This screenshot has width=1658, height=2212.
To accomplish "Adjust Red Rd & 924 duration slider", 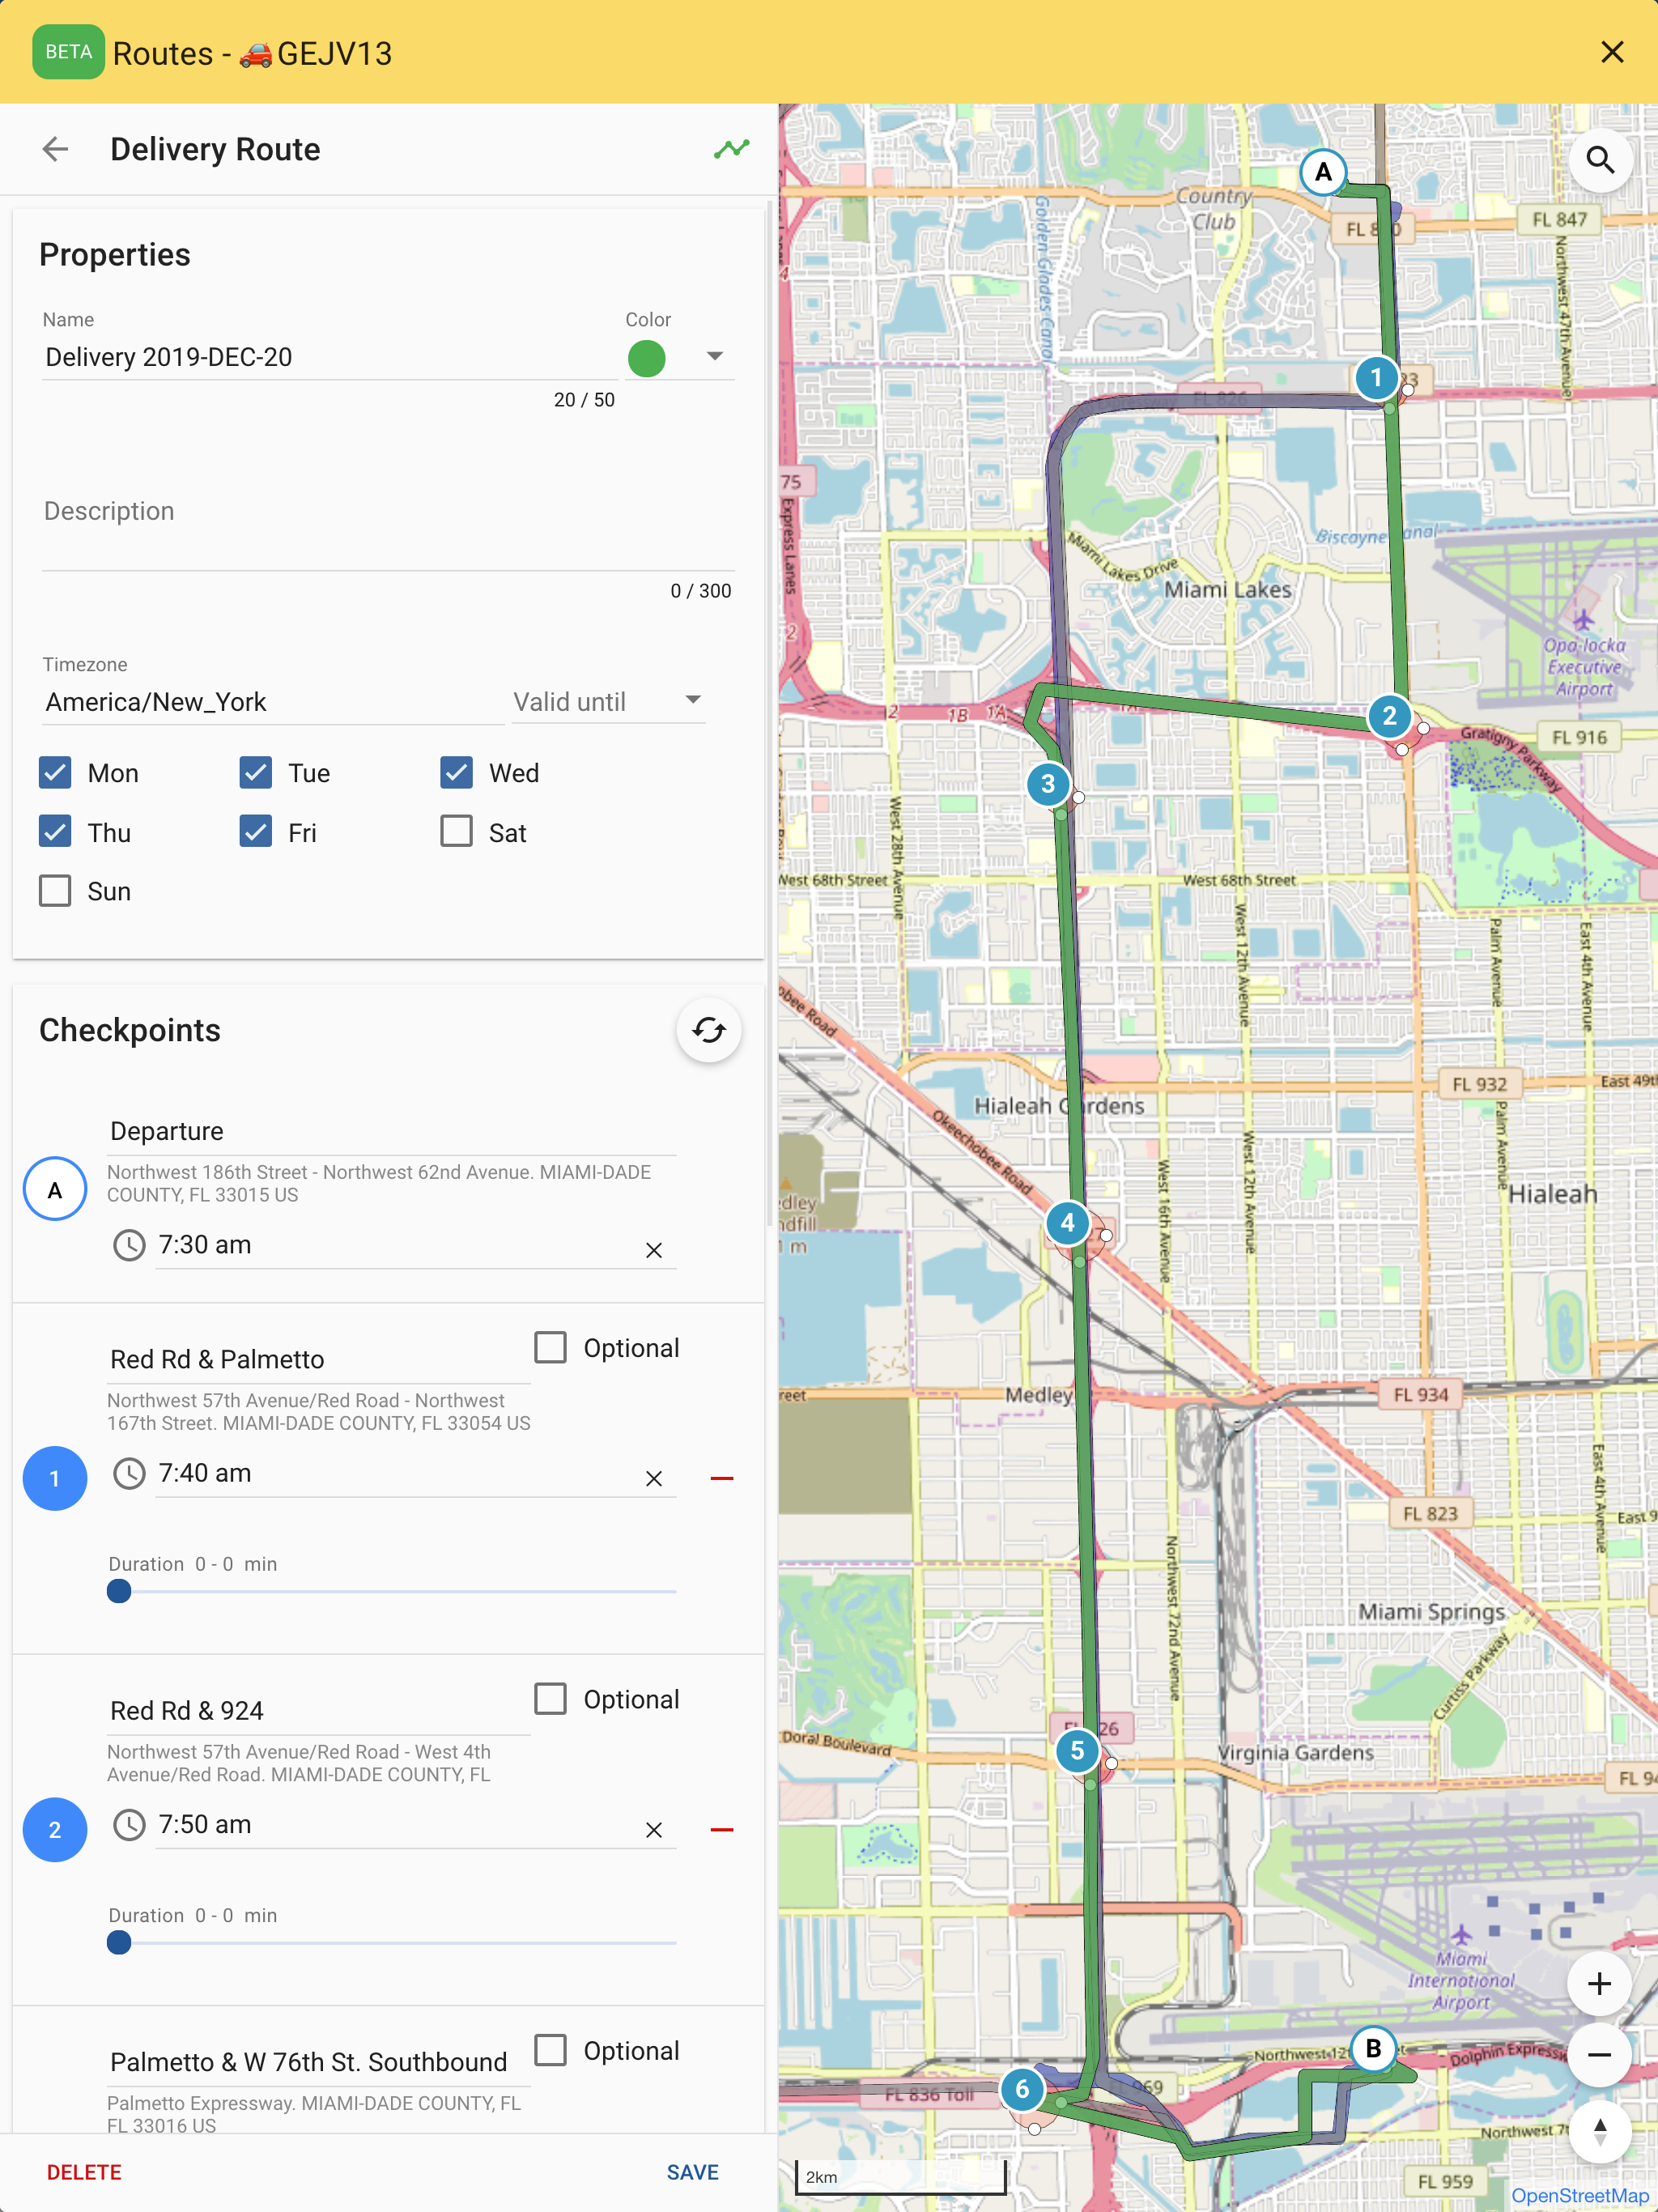I will coord(119,1943).
